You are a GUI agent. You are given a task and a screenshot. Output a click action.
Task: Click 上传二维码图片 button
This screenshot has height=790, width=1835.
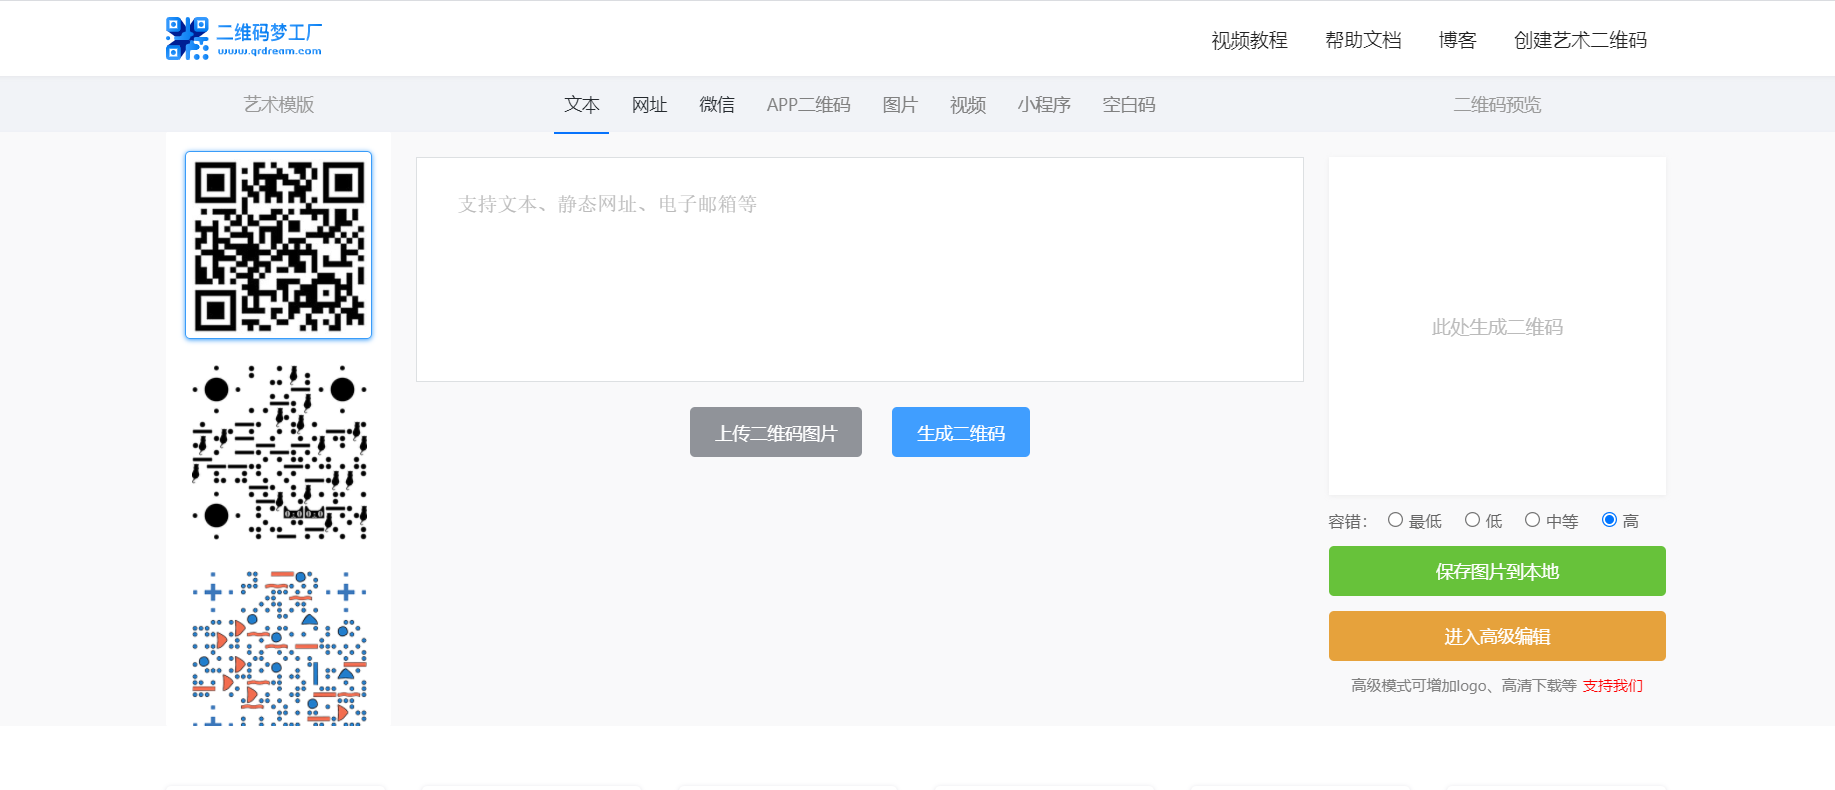(x=776, y=432)
